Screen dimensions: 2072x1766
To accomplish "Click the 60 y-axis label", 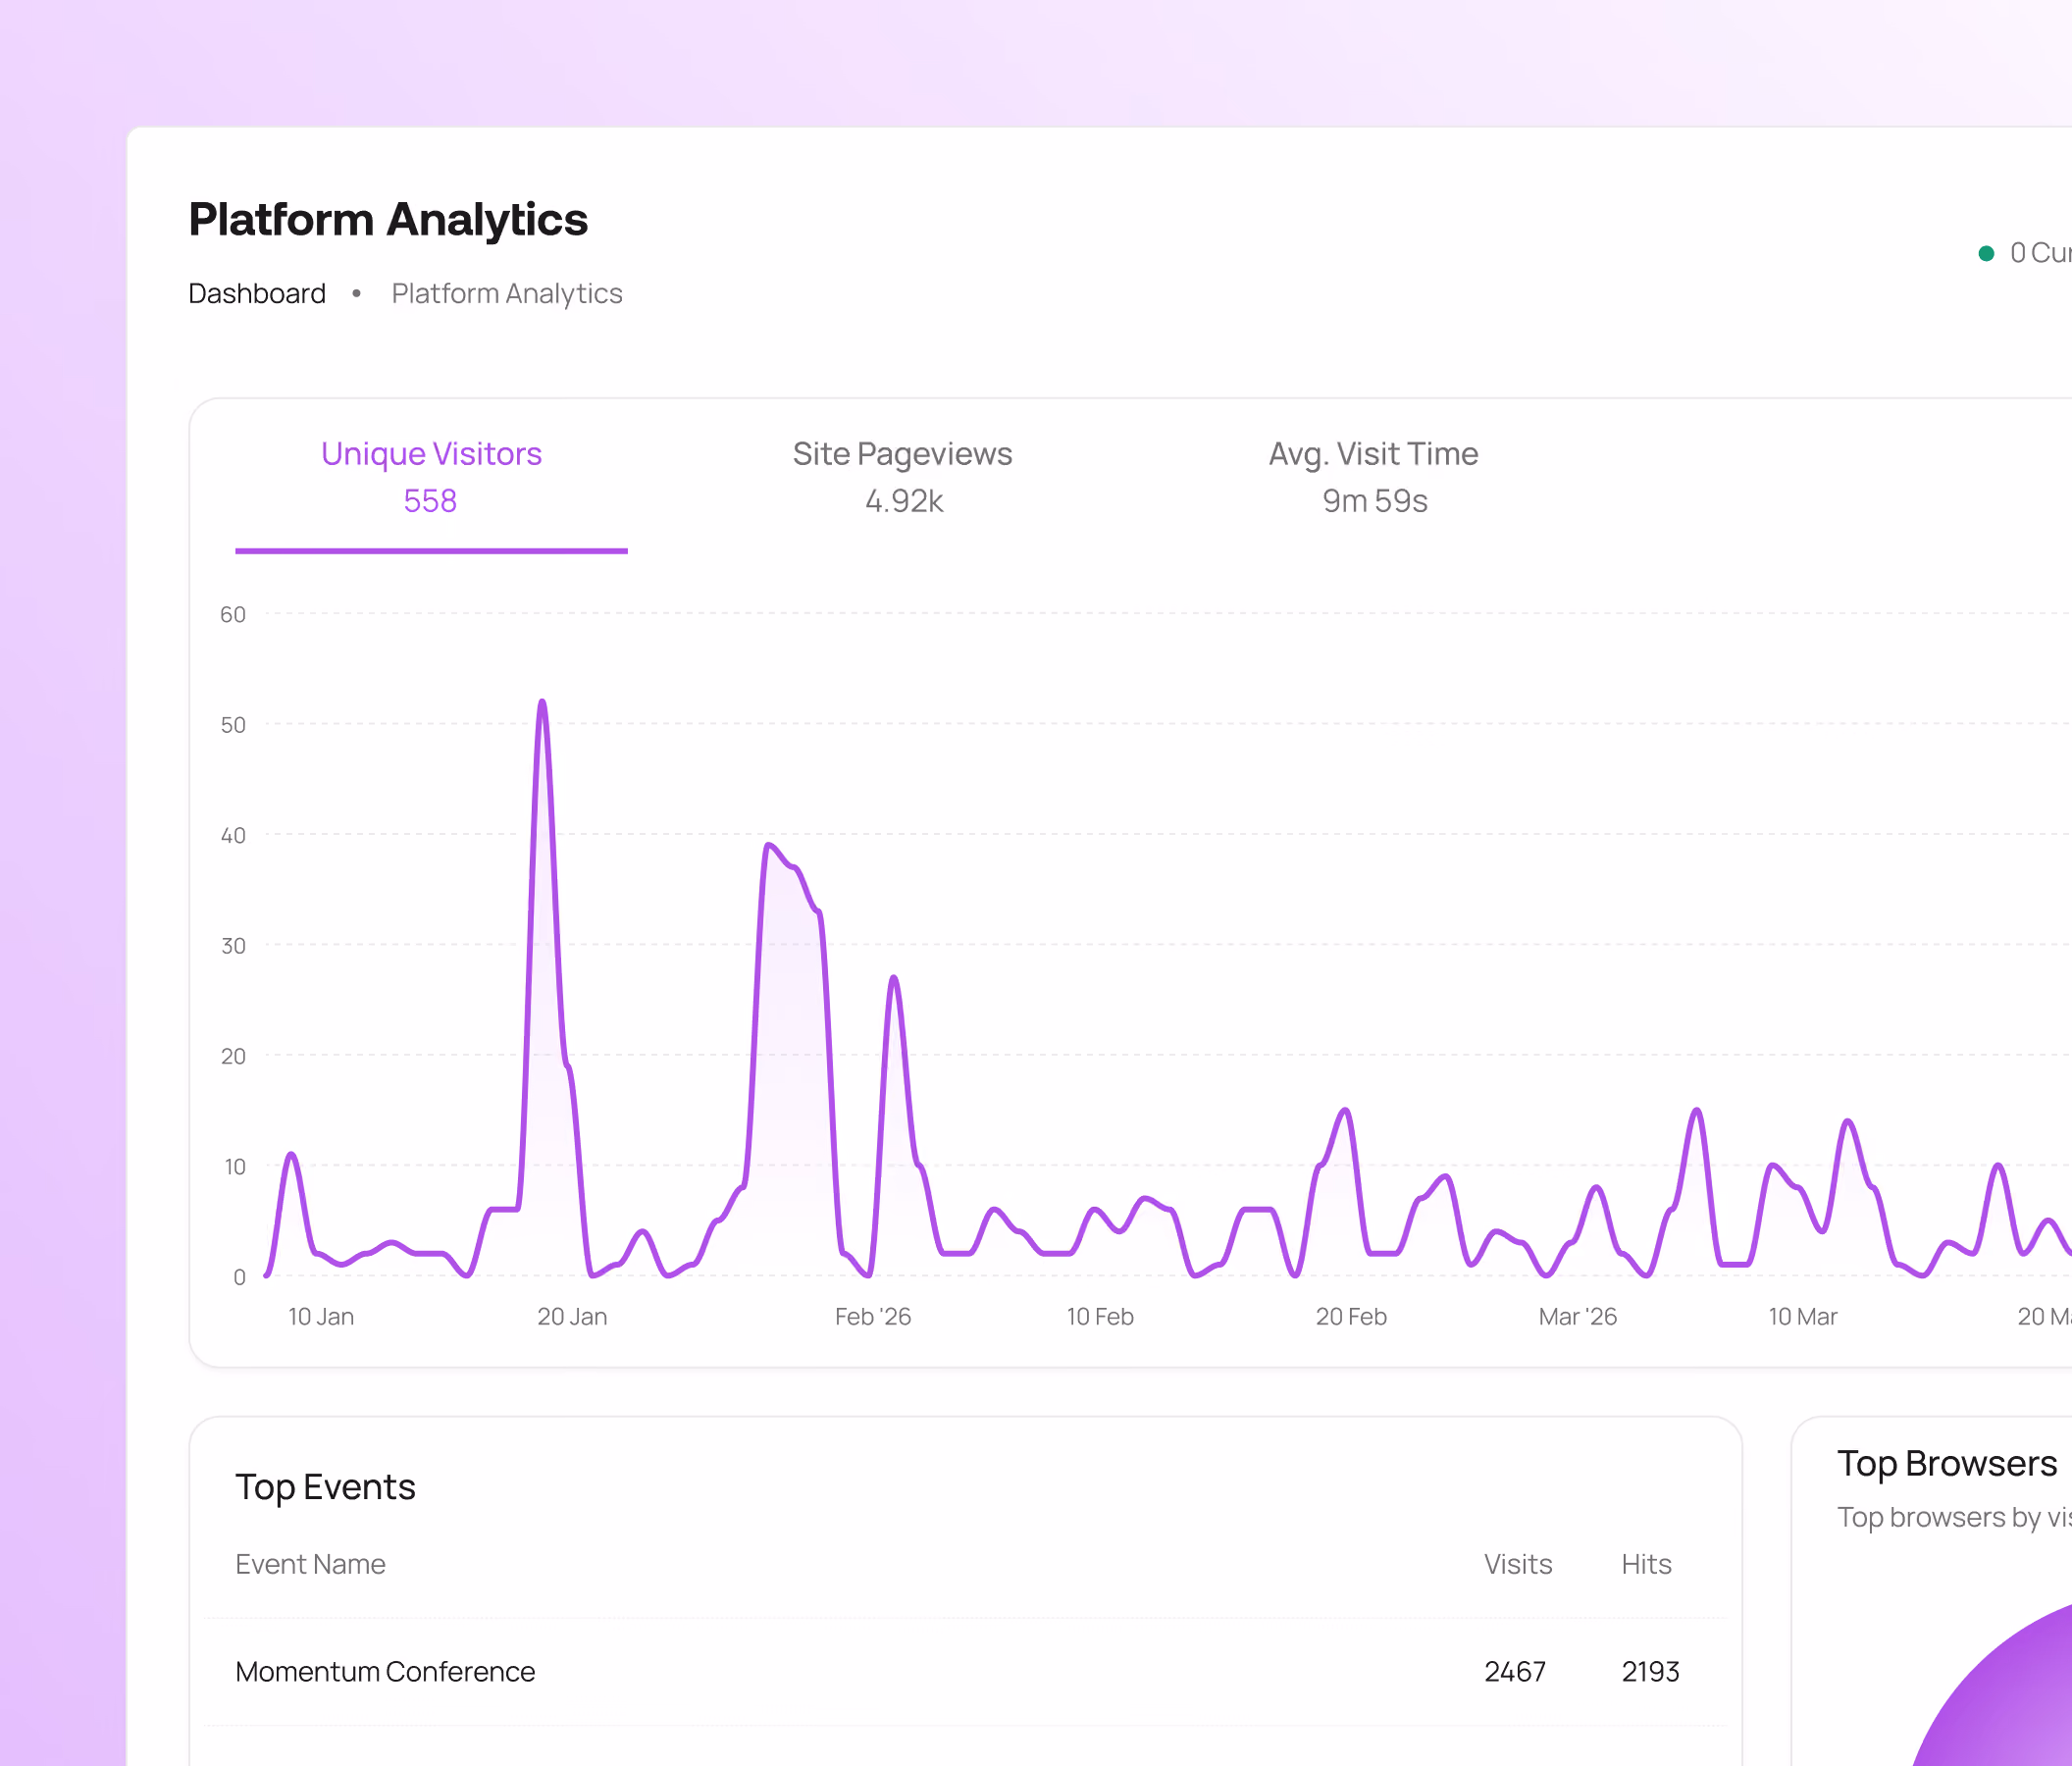I will tap(233, 614).
